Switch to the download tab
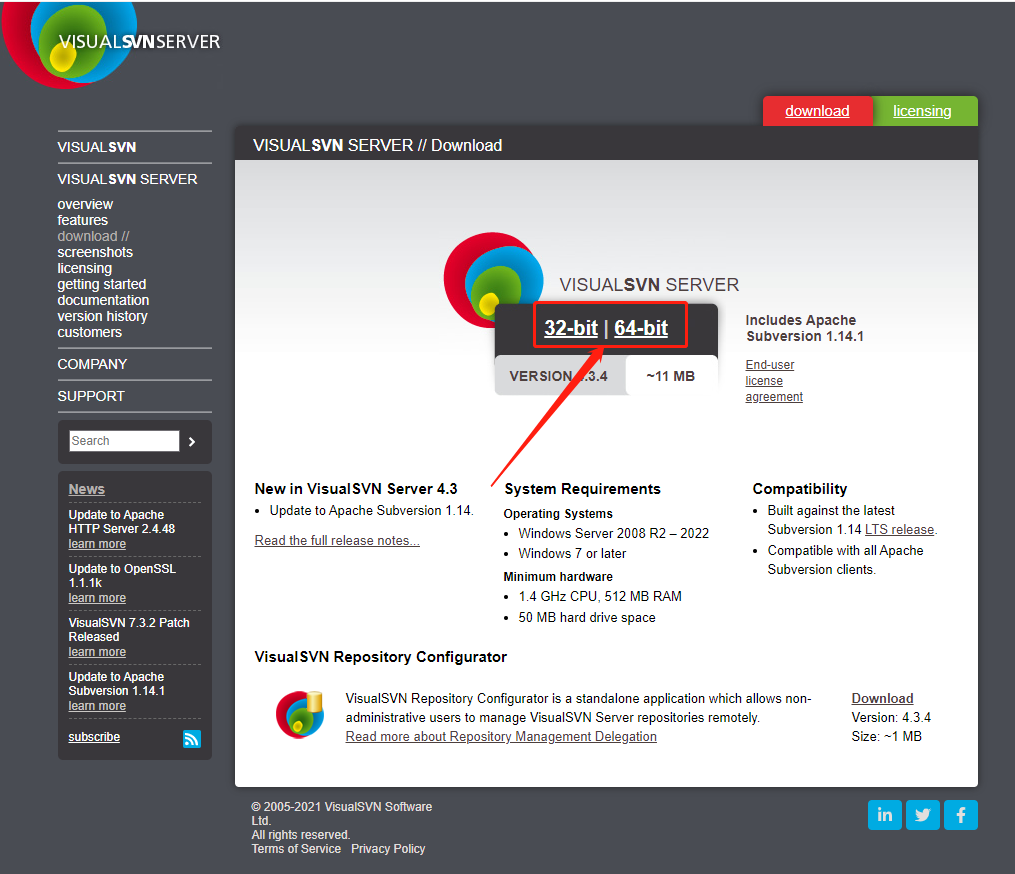 click(817, 111)
